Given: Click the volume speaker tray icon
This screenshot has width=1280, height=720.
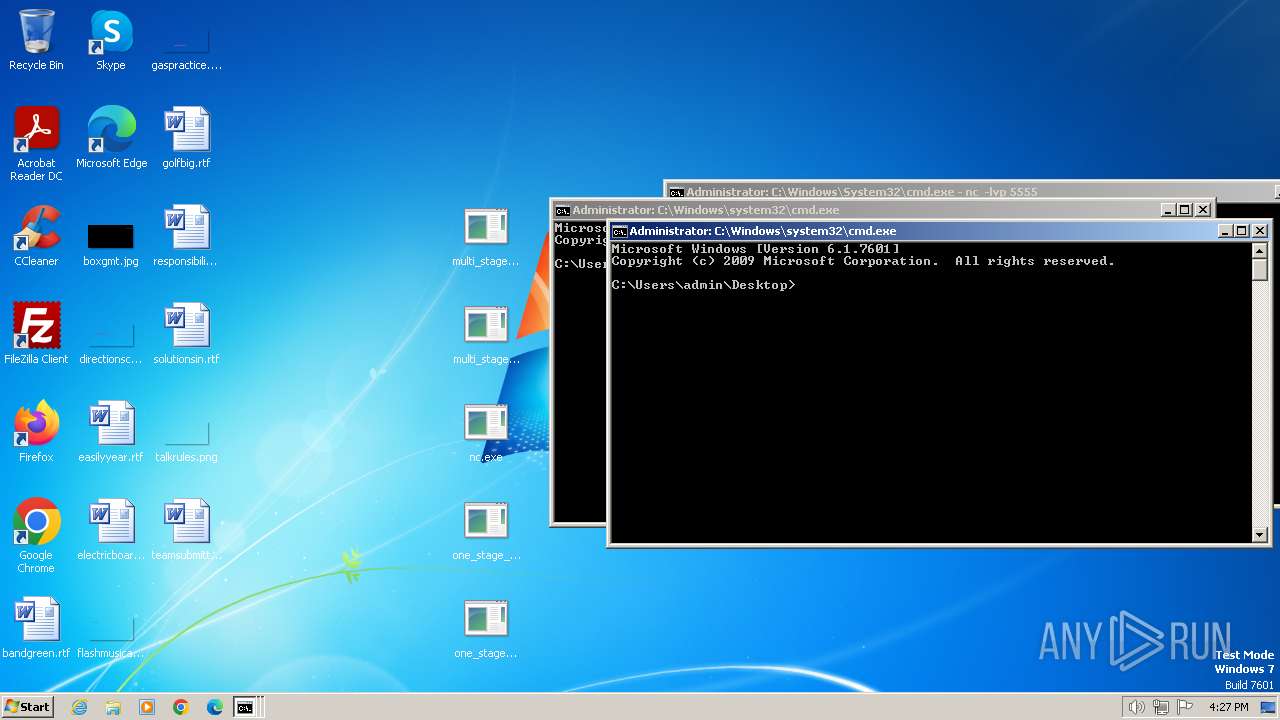Looking at the screenshot, I should pos(1137,707).
